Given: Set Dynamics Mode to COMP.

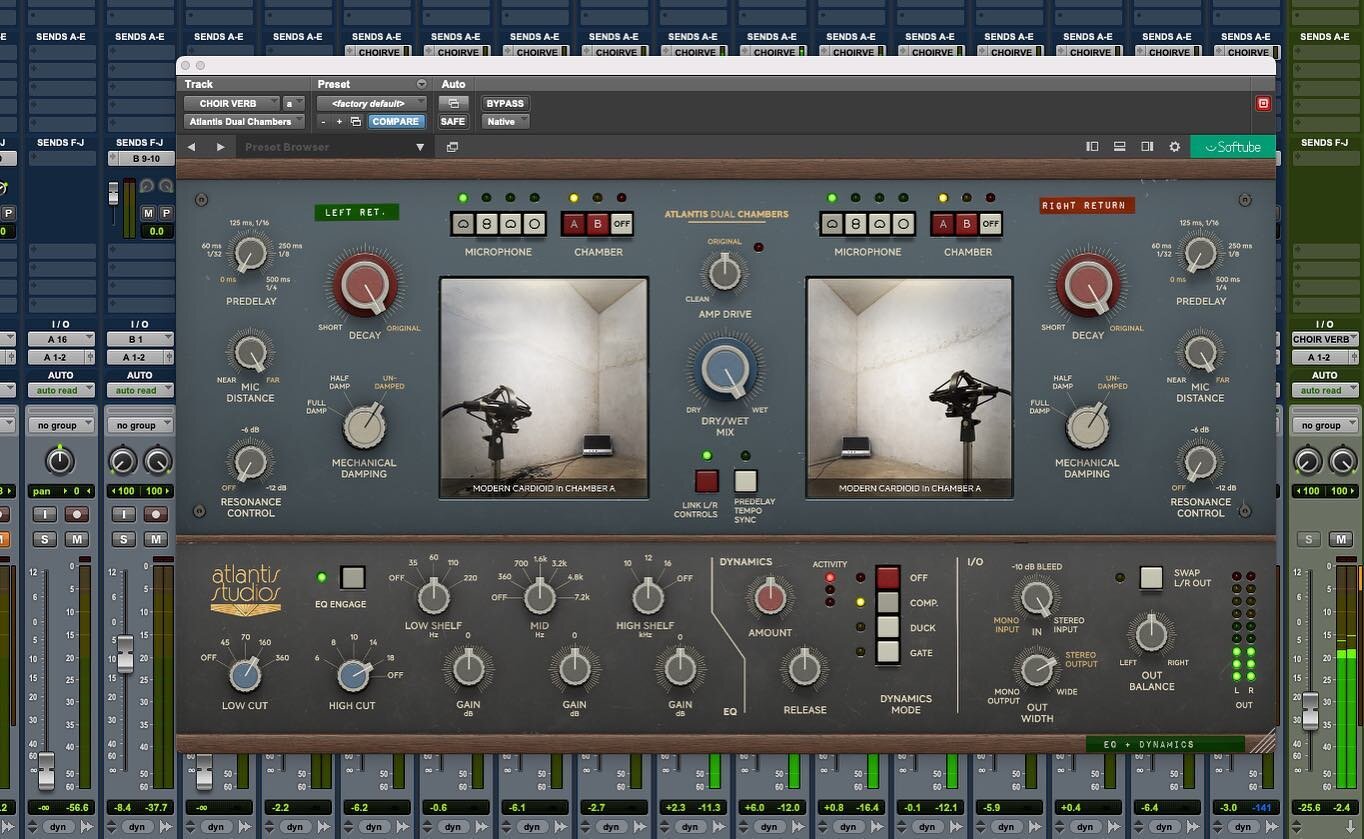Looking at the screenshot, I should (x=888, y=603).
